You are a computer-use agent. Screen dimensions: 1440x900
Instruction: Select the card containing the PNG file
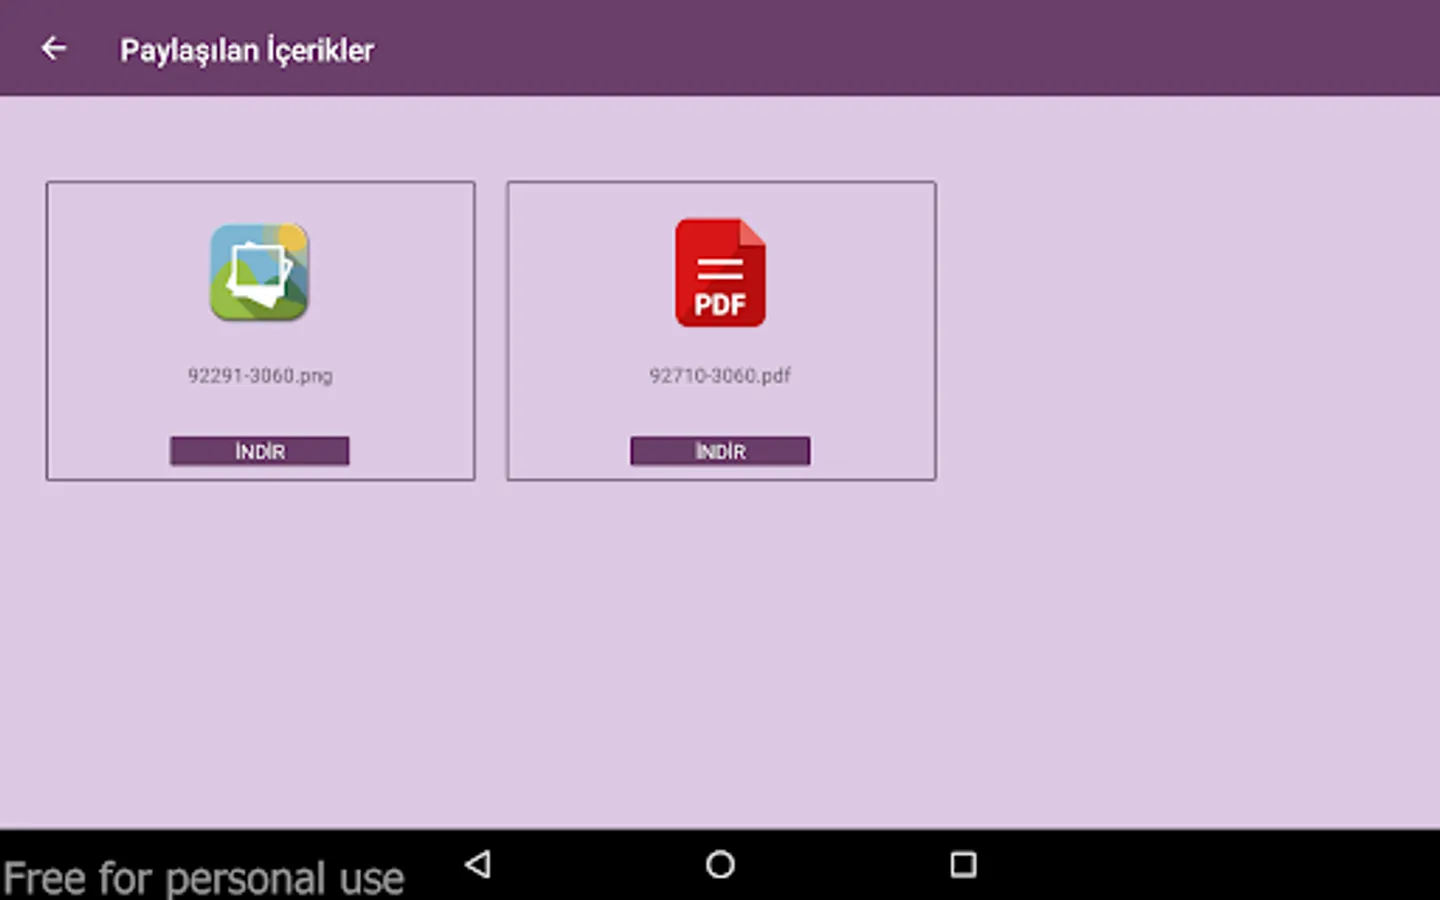point(260,331)
